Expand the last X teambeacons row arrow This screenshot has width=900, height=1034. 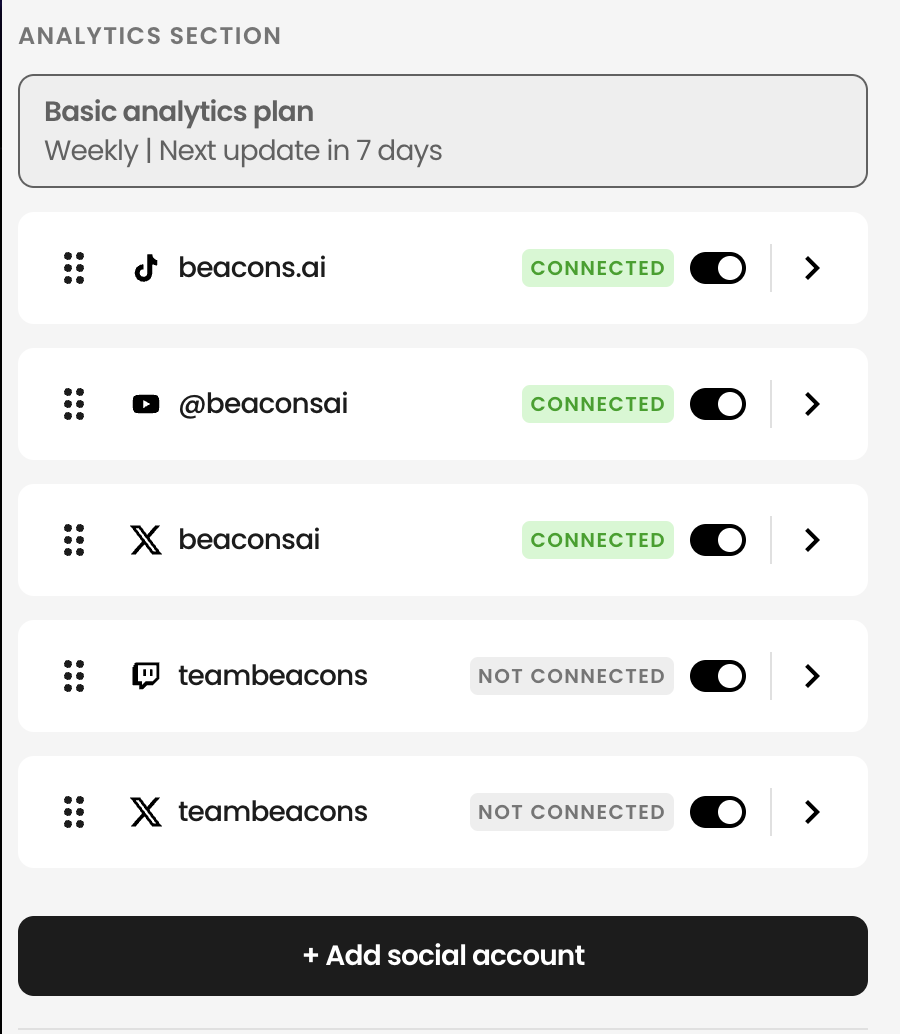812,812
